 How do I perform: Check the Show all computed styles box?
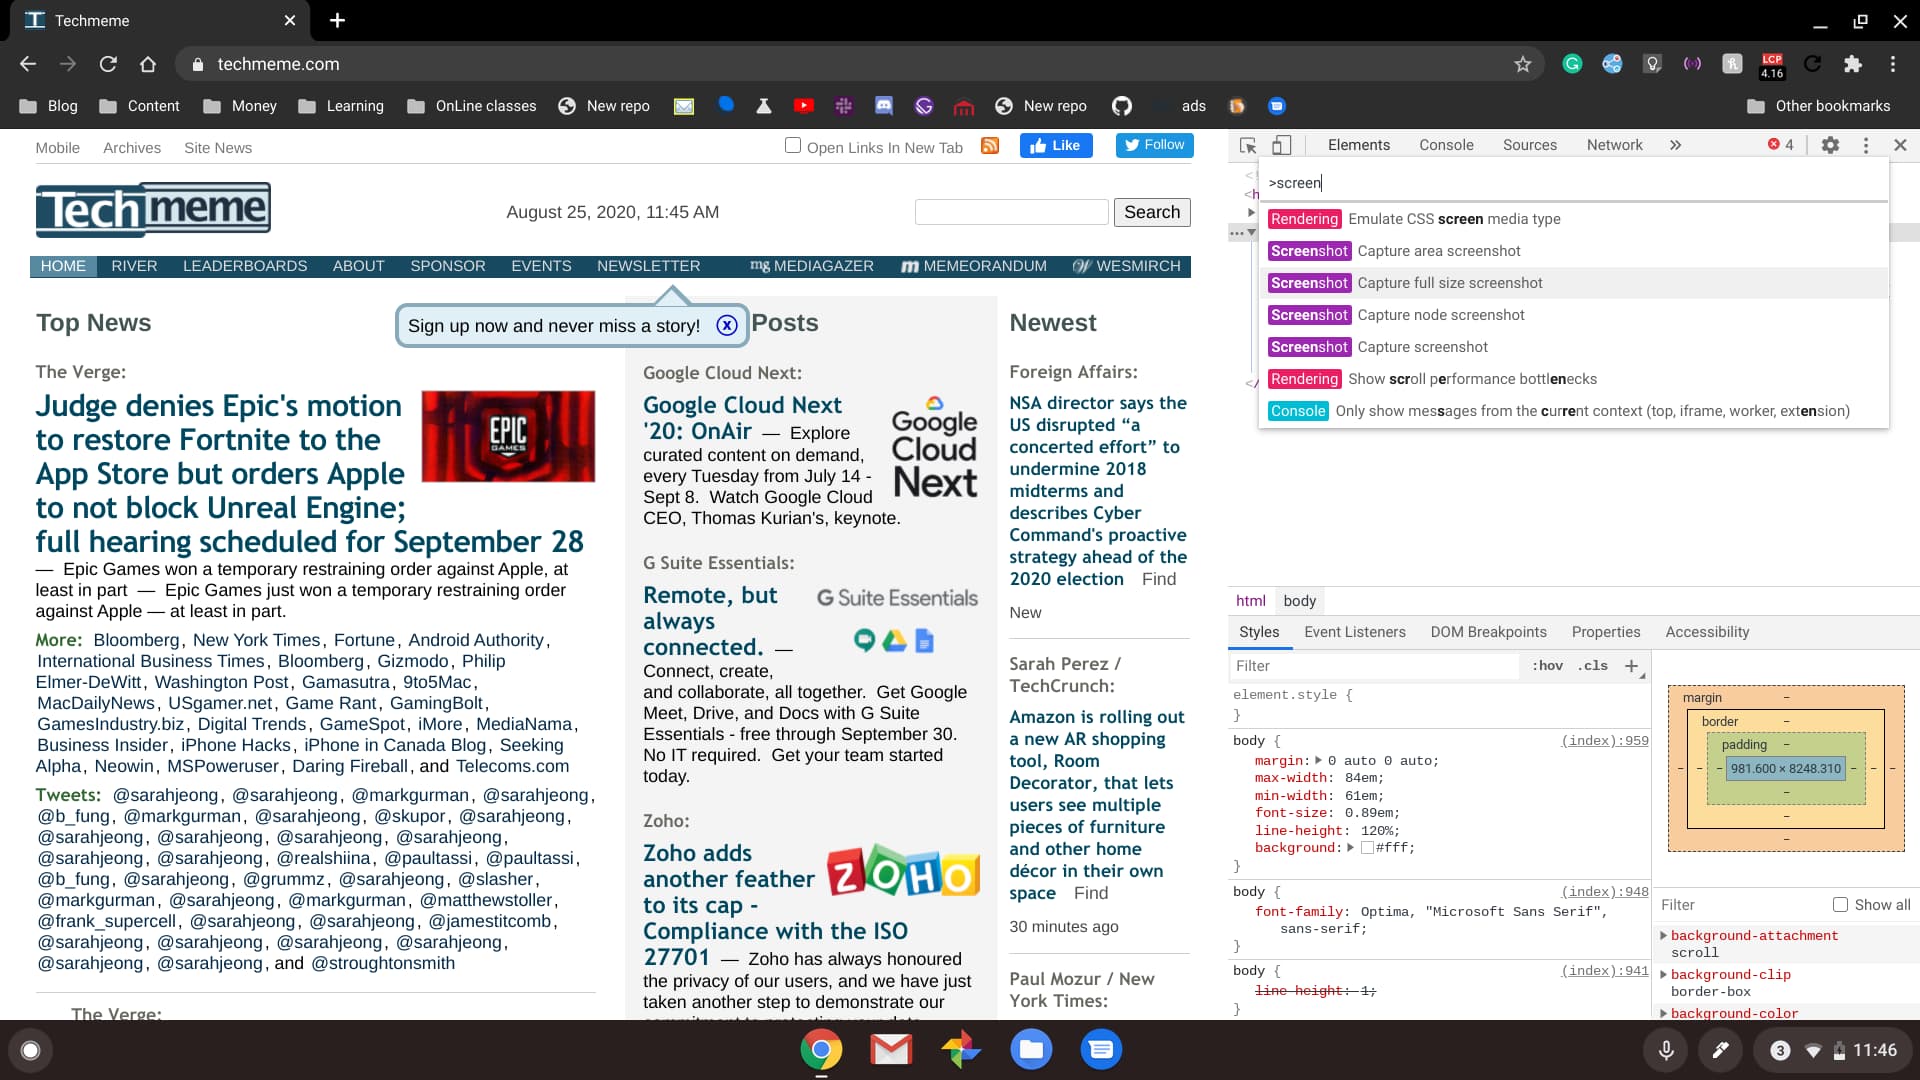[1840, 905]
